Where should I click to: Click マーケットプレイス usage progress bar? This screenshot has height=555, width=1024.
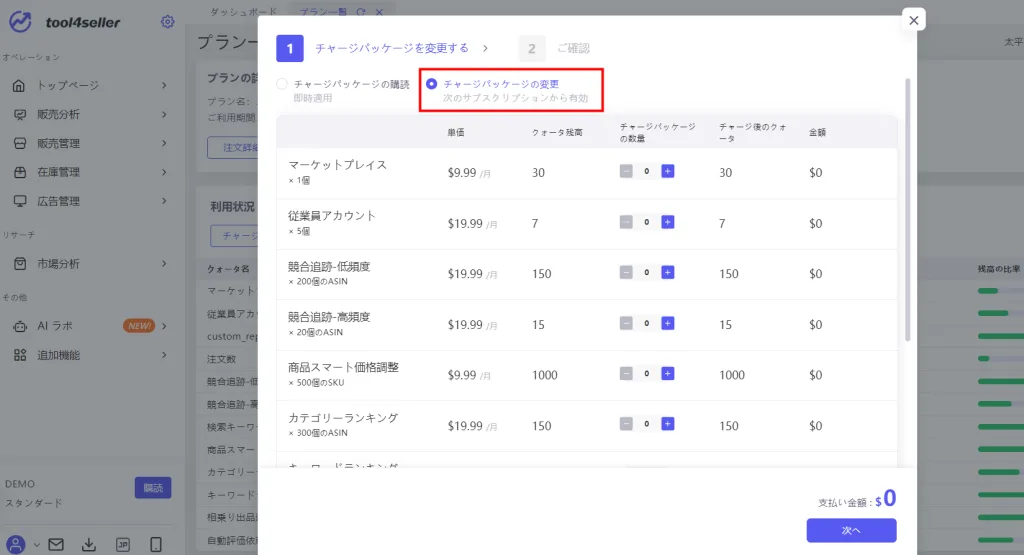pos(1000,291)
